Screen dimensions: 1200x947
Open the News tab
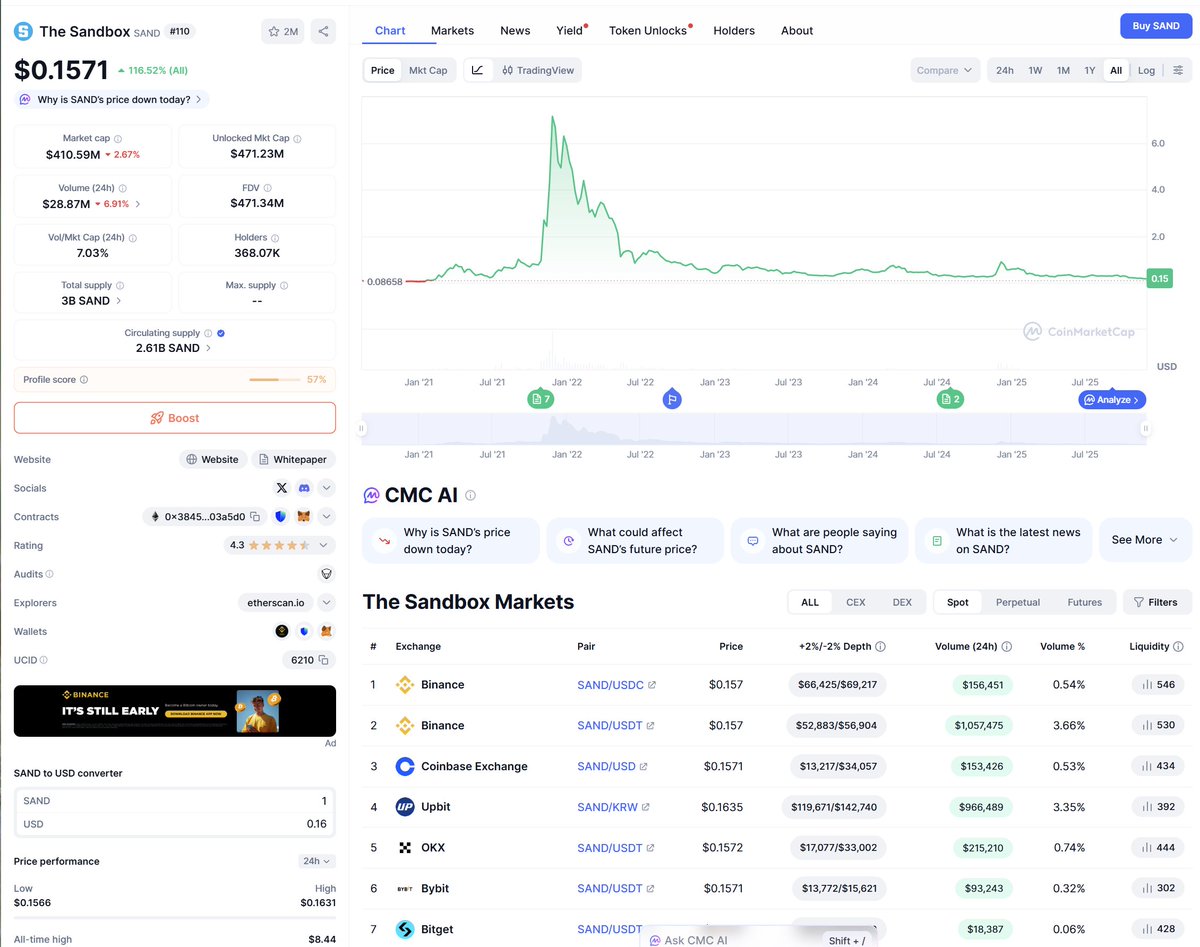515,30
